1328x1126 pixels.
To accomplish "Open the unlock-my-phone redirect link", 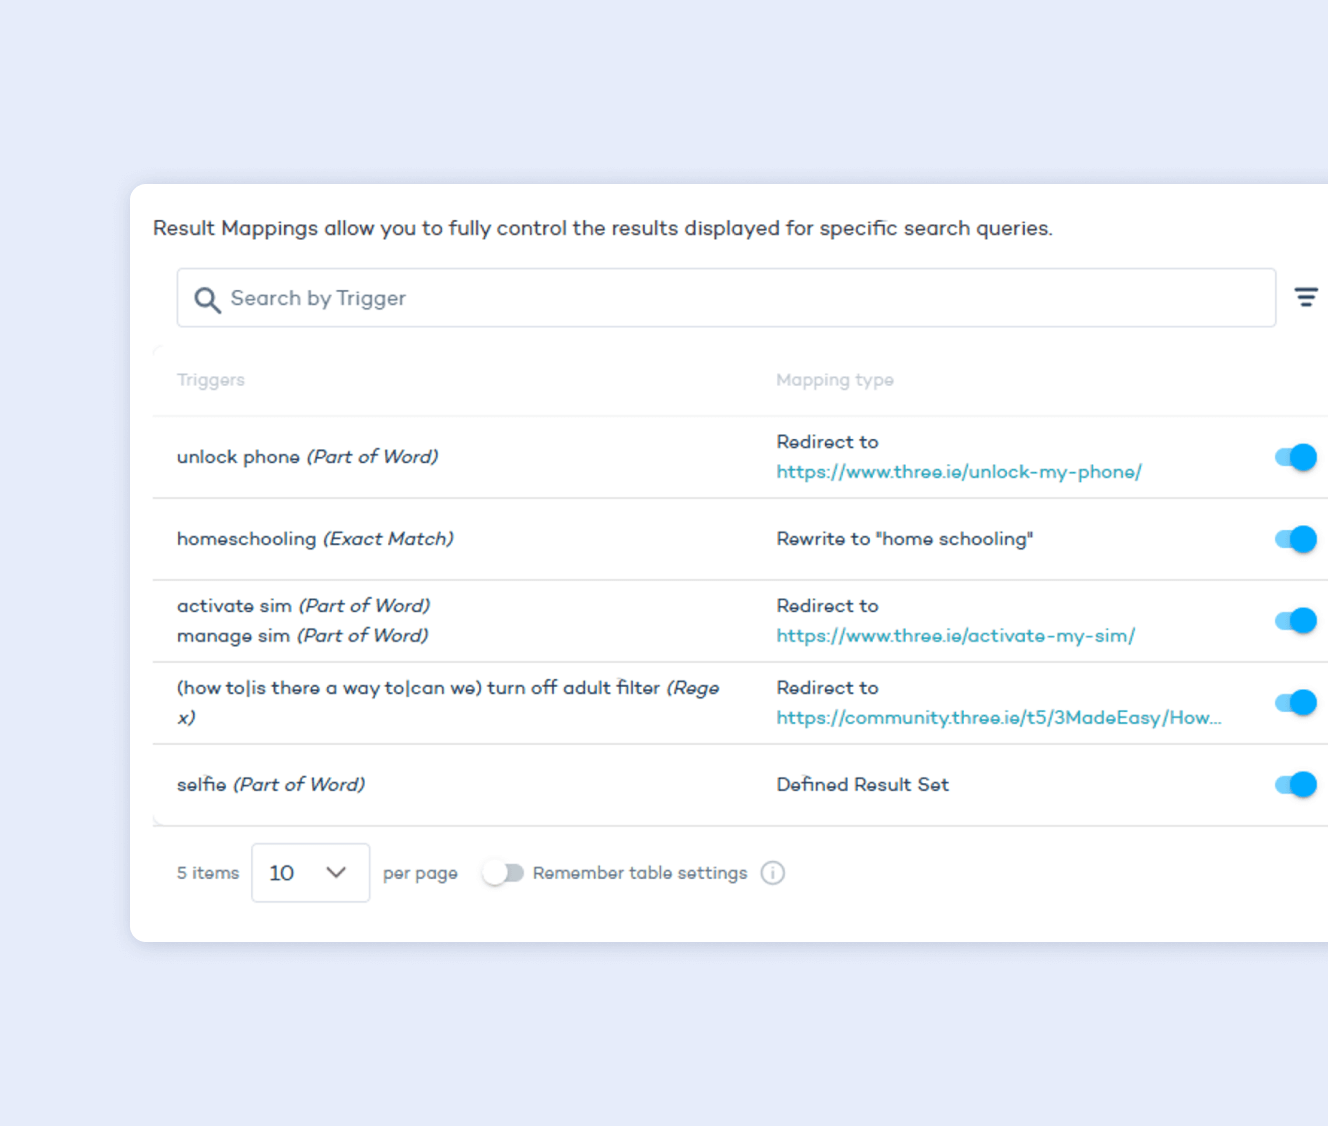I will (x=959, y=472).
